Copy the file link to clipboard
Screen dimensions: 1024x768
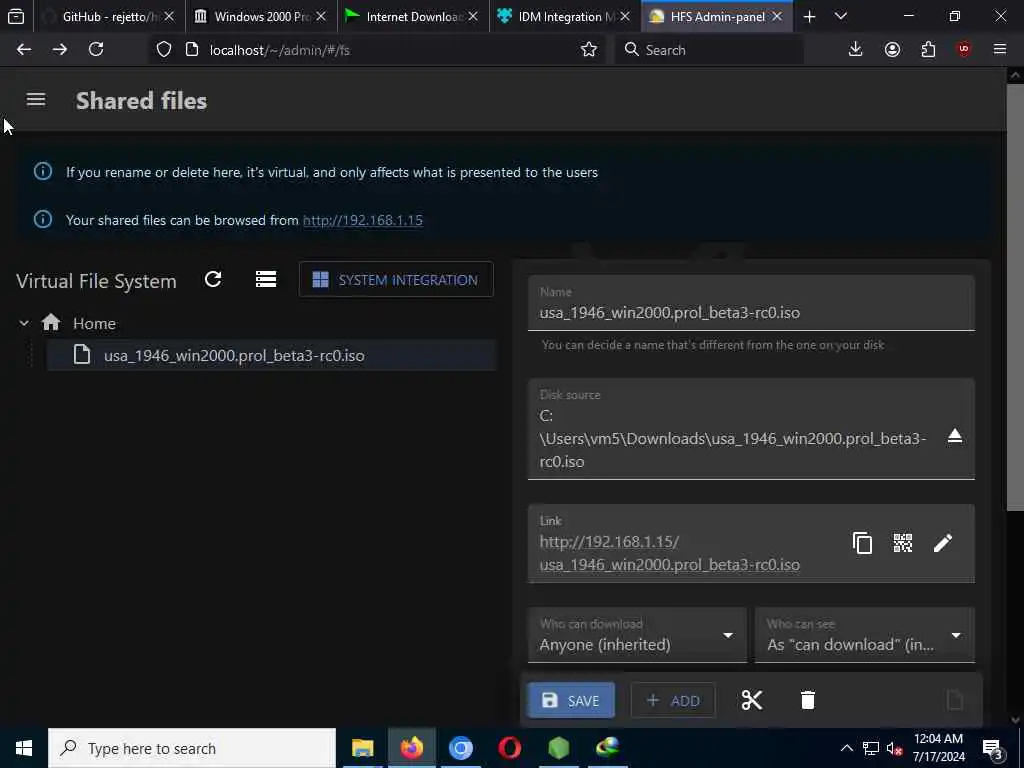point(862,543)
